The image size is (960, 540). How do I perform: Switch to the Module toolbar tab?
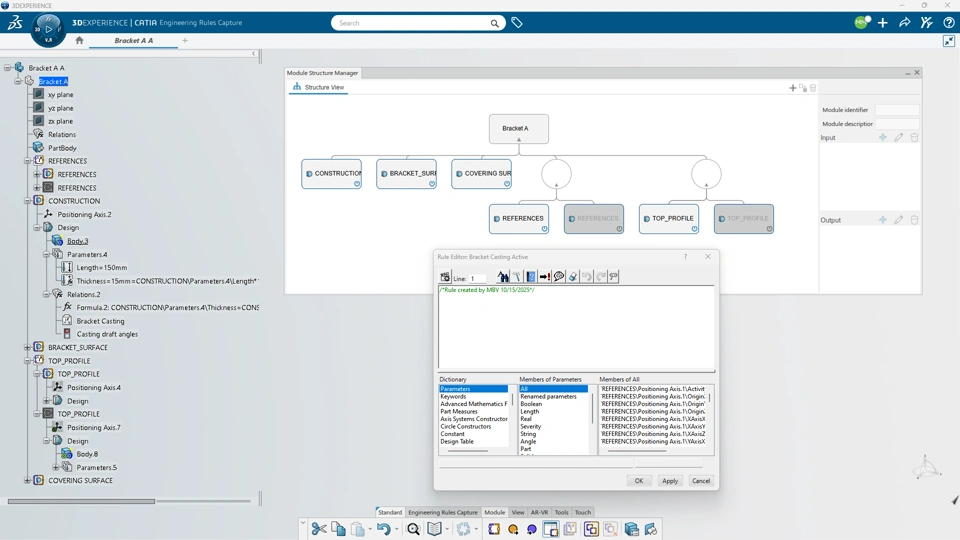[495, 512]
